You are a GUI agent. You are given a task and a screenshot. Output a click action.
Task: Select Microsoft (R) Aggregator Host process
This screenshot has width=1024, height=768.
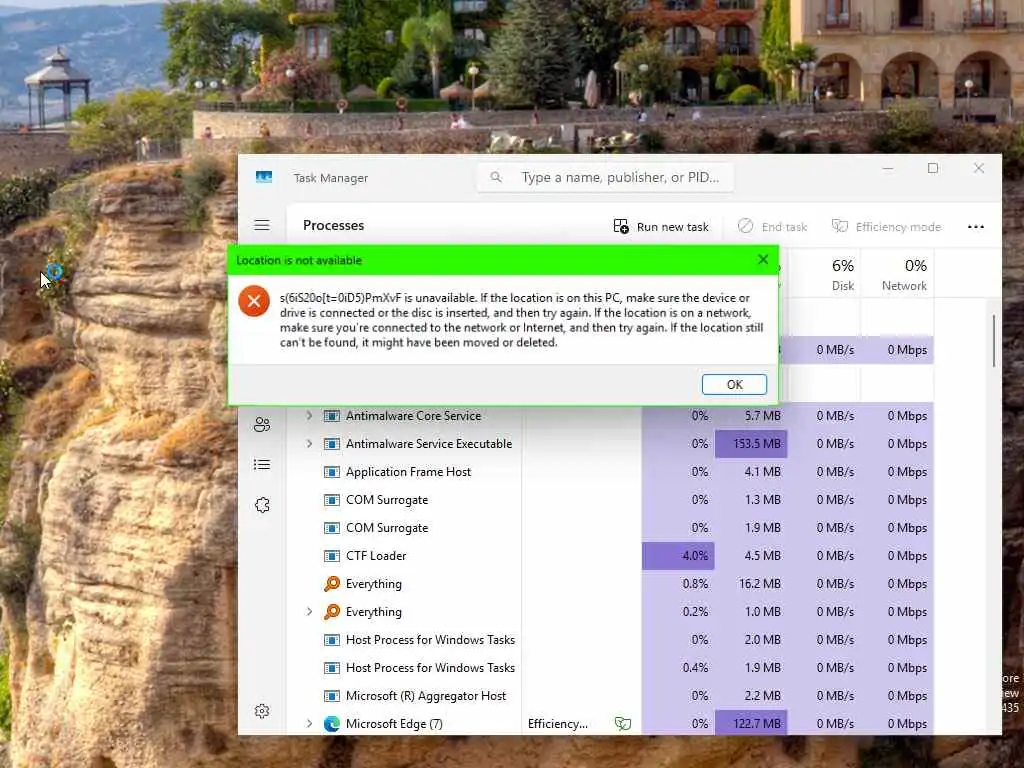426,696
